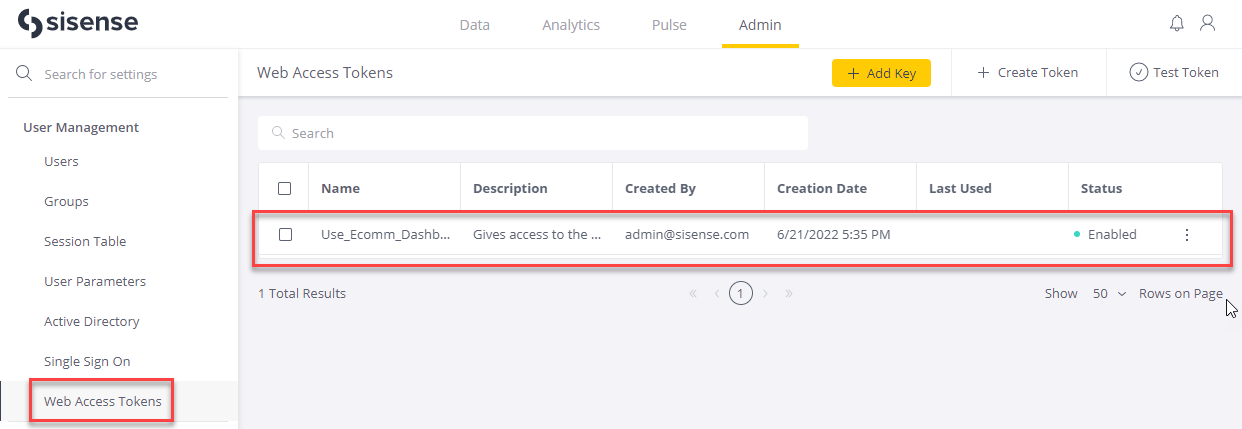
Task: Select page 1 in pagination
Action: [741, 294]
